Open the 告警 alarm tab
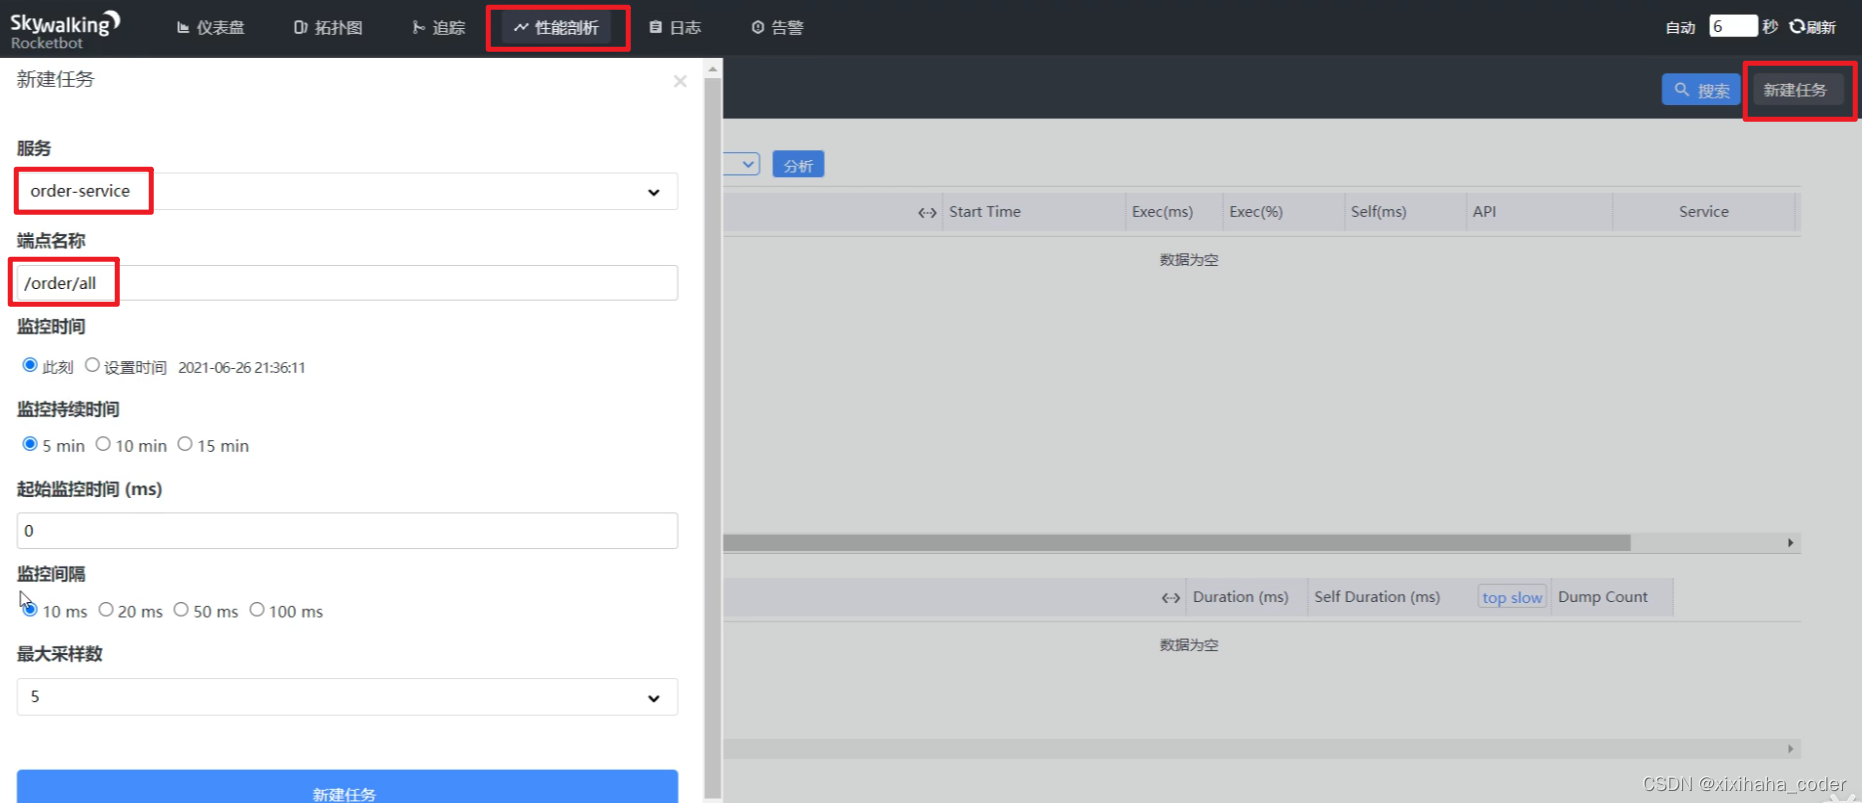Viewport: 1862px width, 803px height. tap(777, 28)
